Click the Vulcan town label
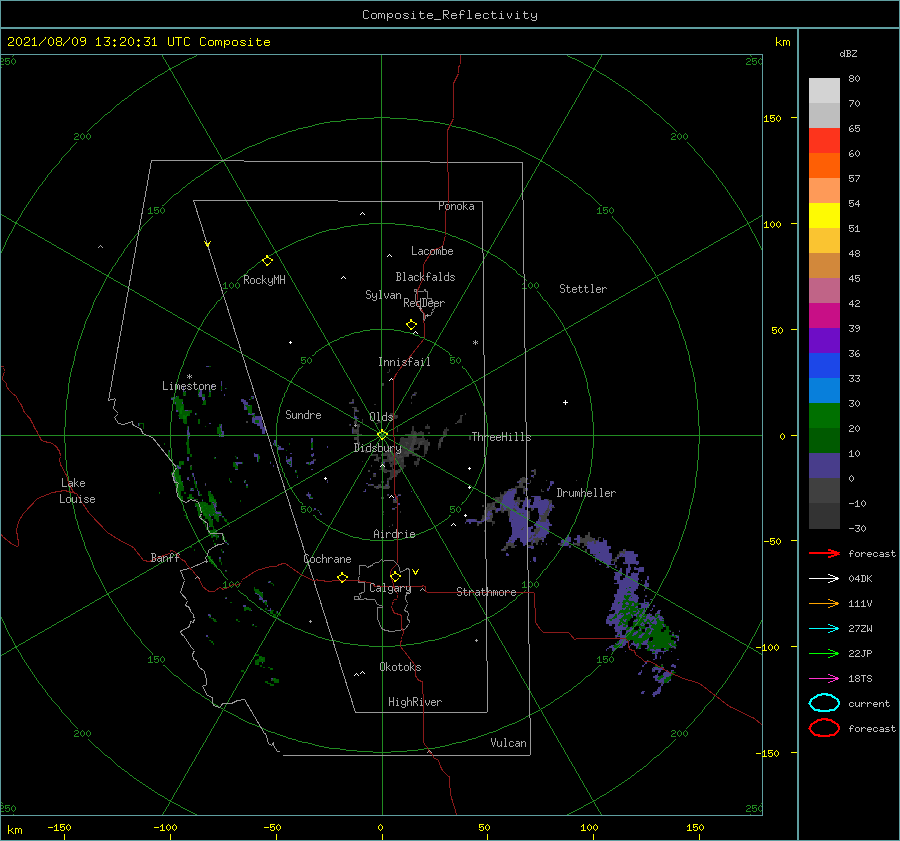The width and height of the screenshot is (900, 841). [x=508, y=743]
